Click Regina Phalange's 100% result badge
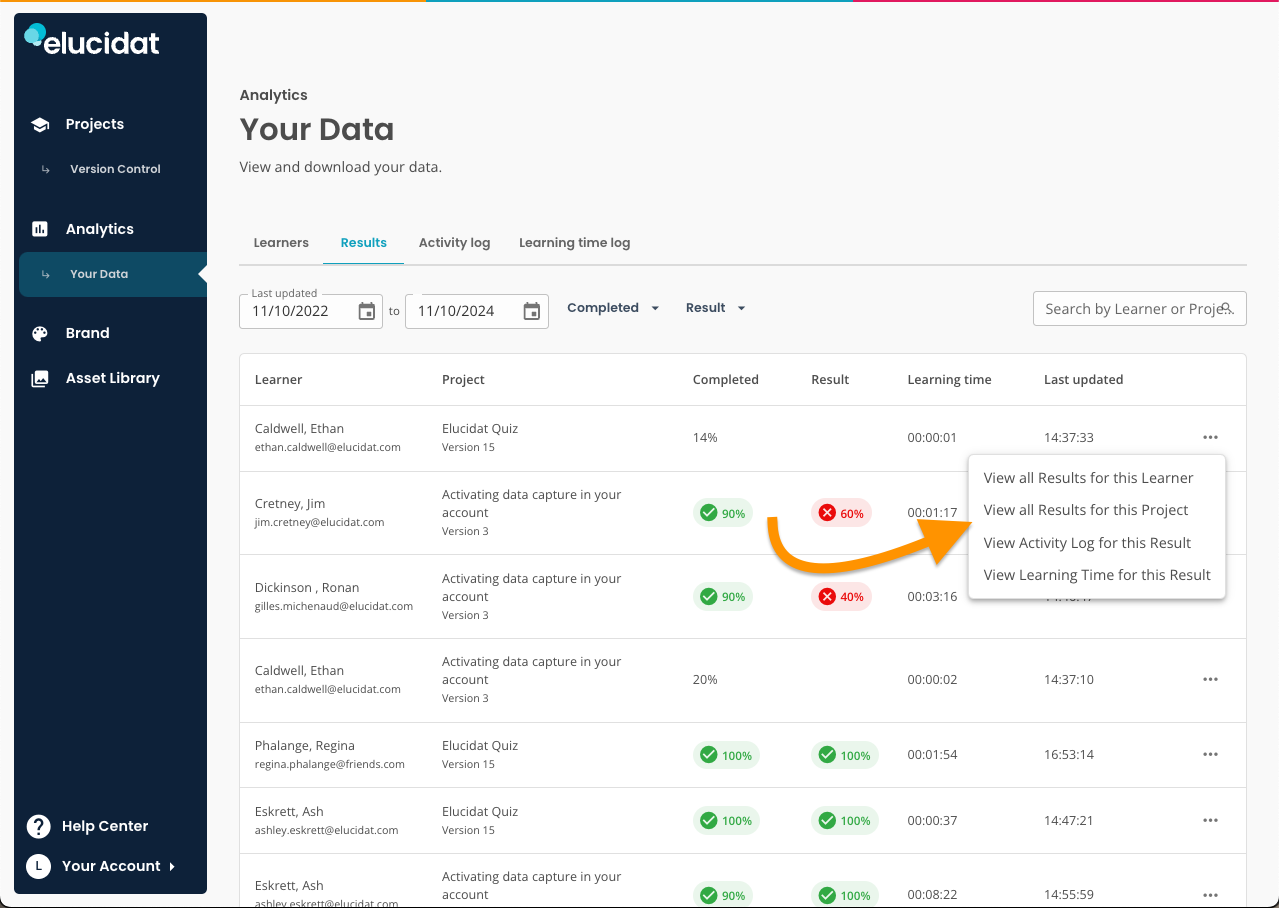 (x=845, y=755)
